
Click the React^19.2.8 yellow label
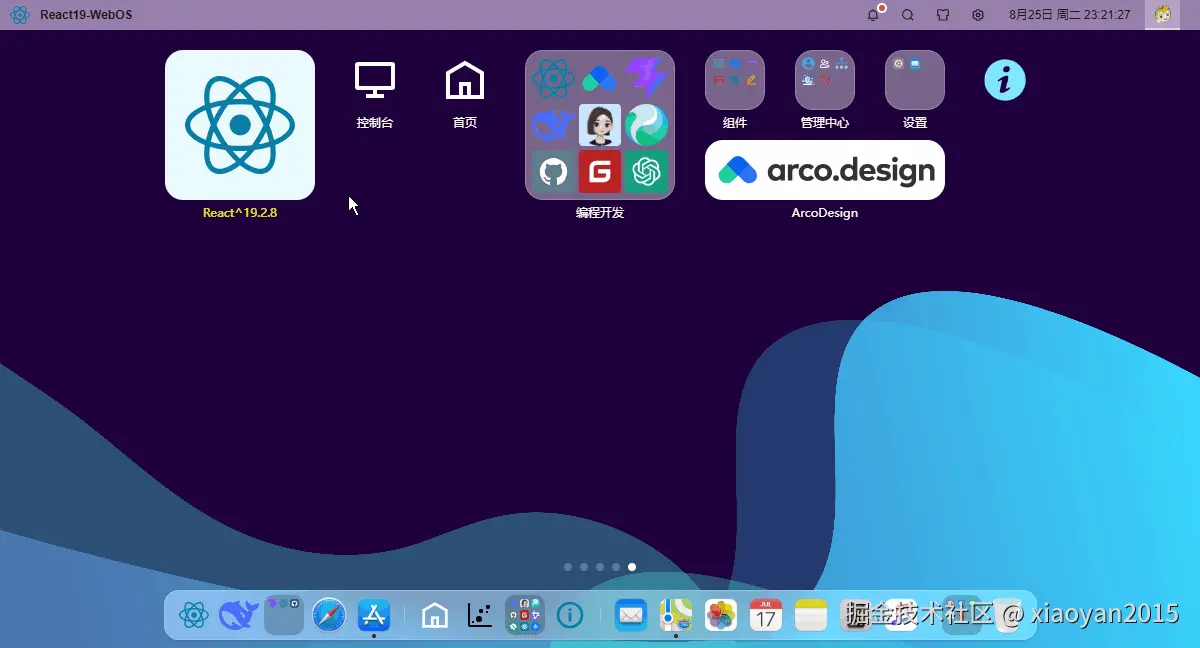tap(240, 213)
